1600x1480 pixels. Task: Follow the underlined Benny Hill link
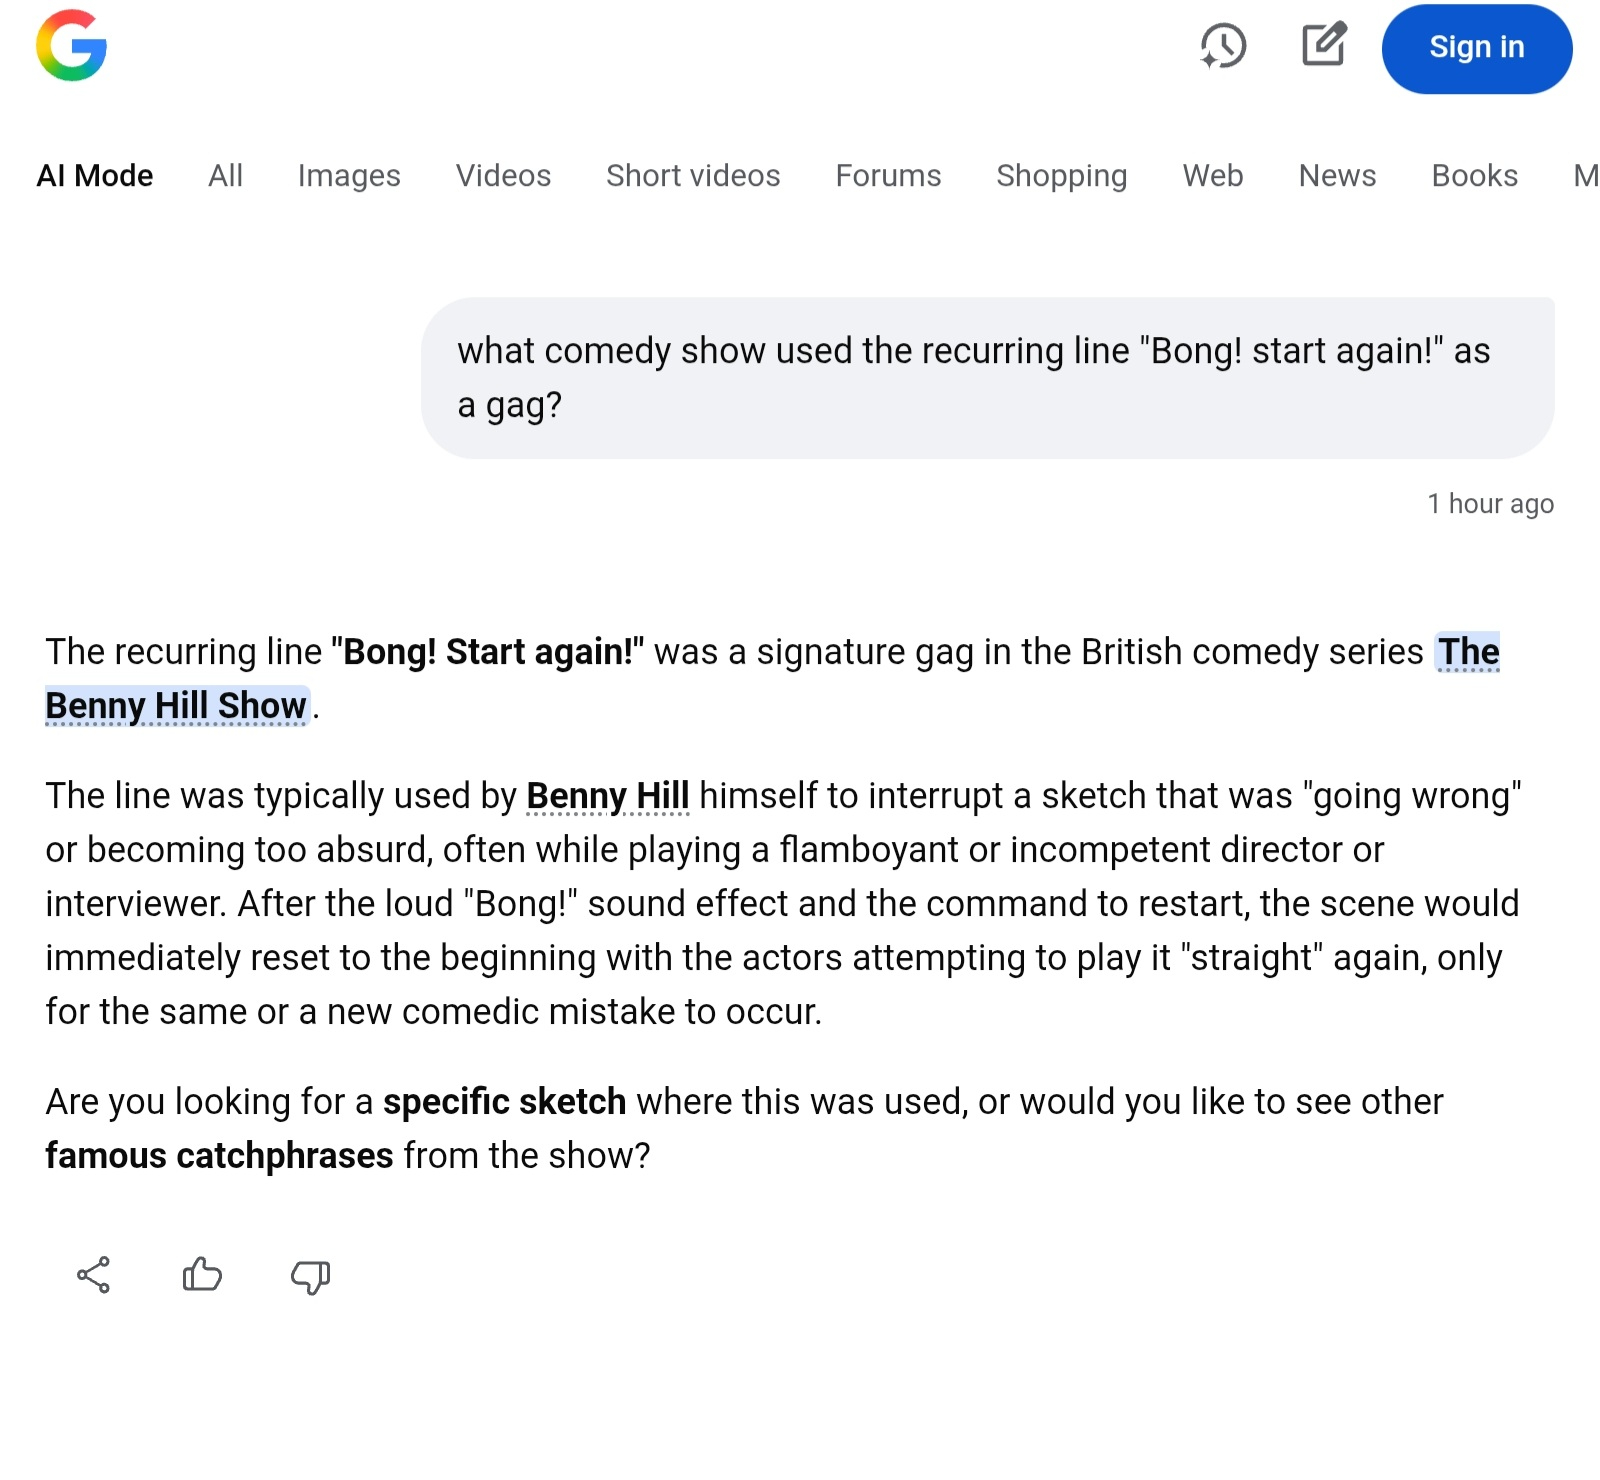point(607,796)
